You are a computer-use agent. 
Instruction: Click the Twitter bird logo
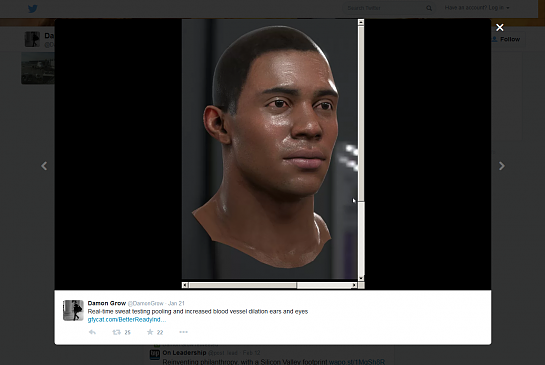33,9
